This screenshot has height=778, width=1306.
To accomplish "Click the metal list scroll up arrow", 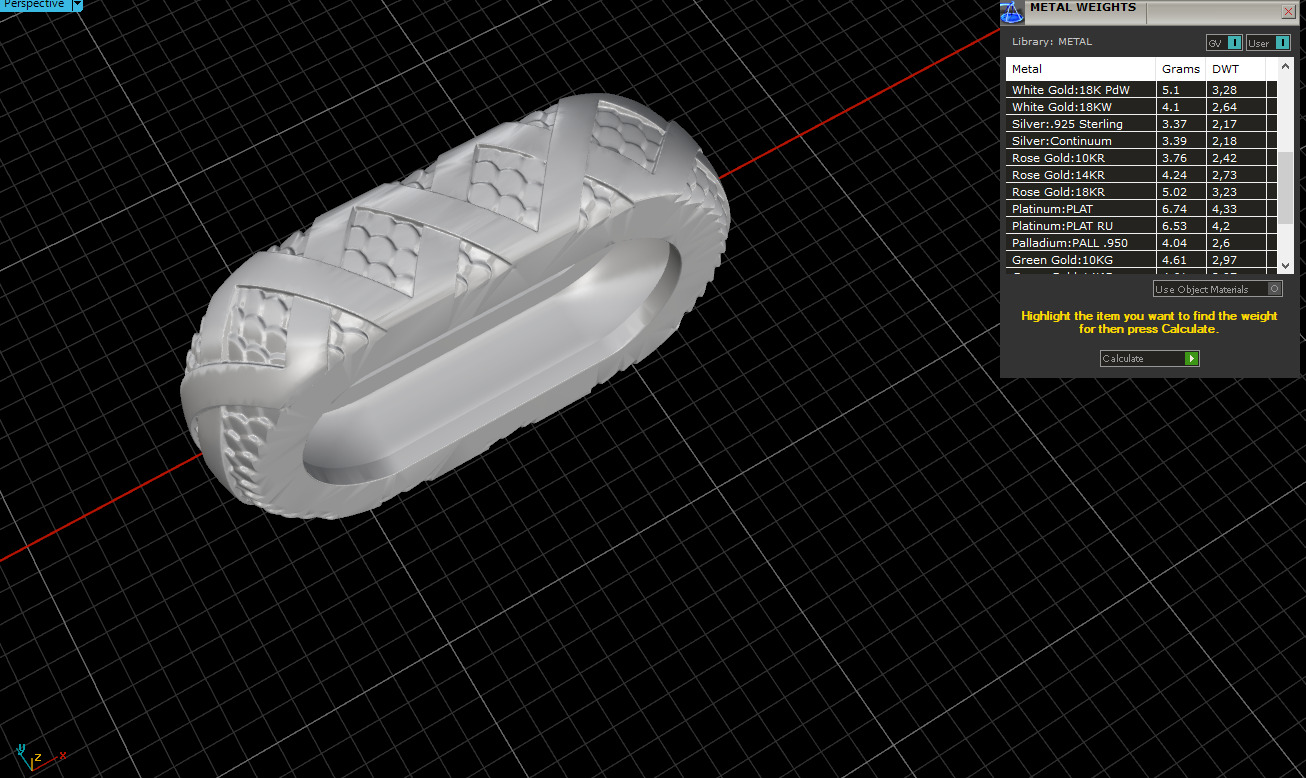I will click(1286, 65).
